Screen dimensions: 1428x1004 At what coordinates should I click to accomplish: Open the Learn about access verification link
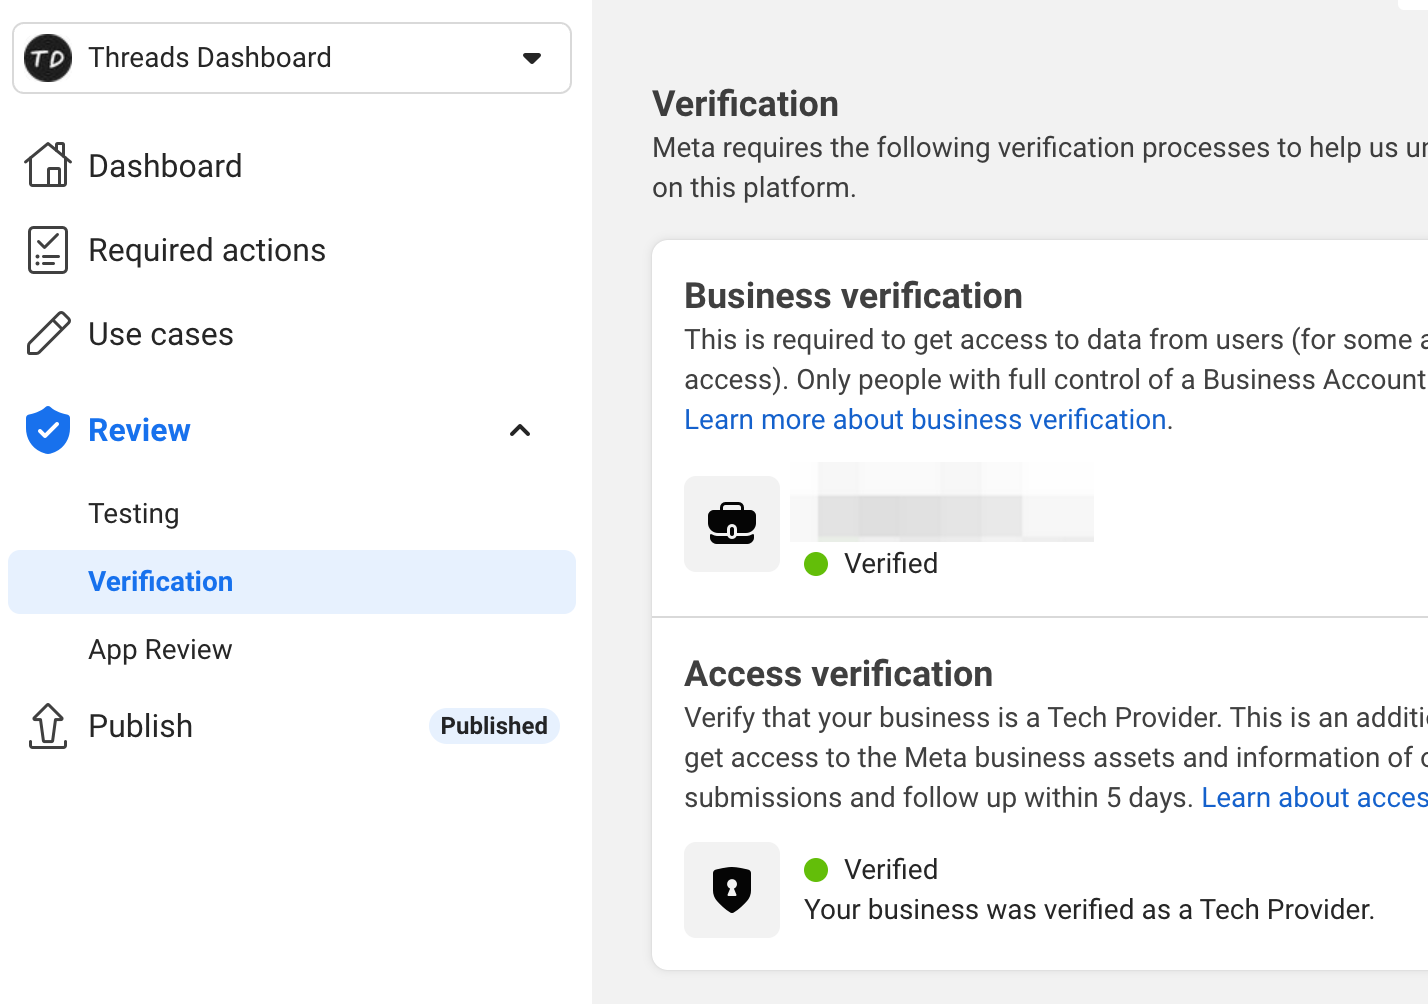pyautogui.click(x=1314, y=798)
